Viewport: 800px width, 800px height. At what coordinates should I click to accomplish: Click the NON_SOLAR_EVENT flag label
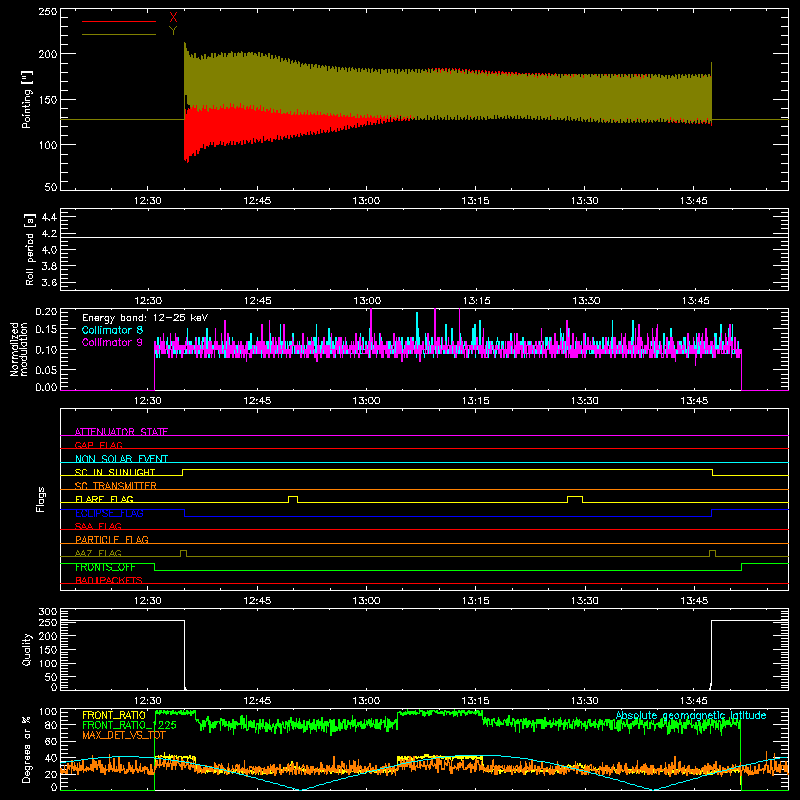121,459
